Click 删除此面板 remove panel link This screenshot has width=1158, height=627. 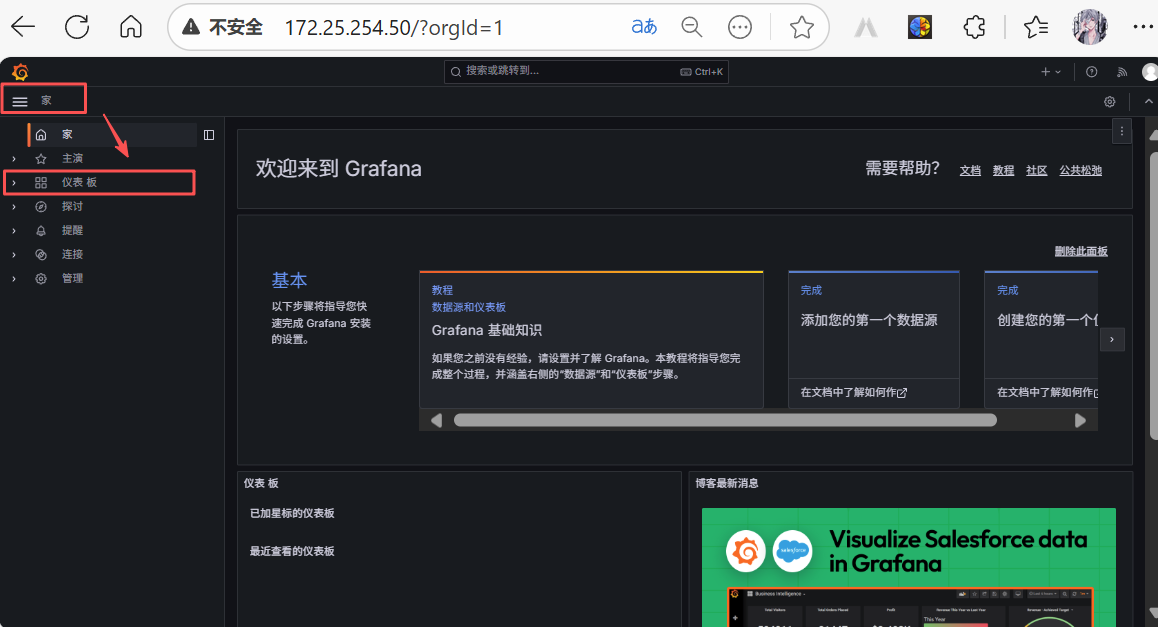1080,252
